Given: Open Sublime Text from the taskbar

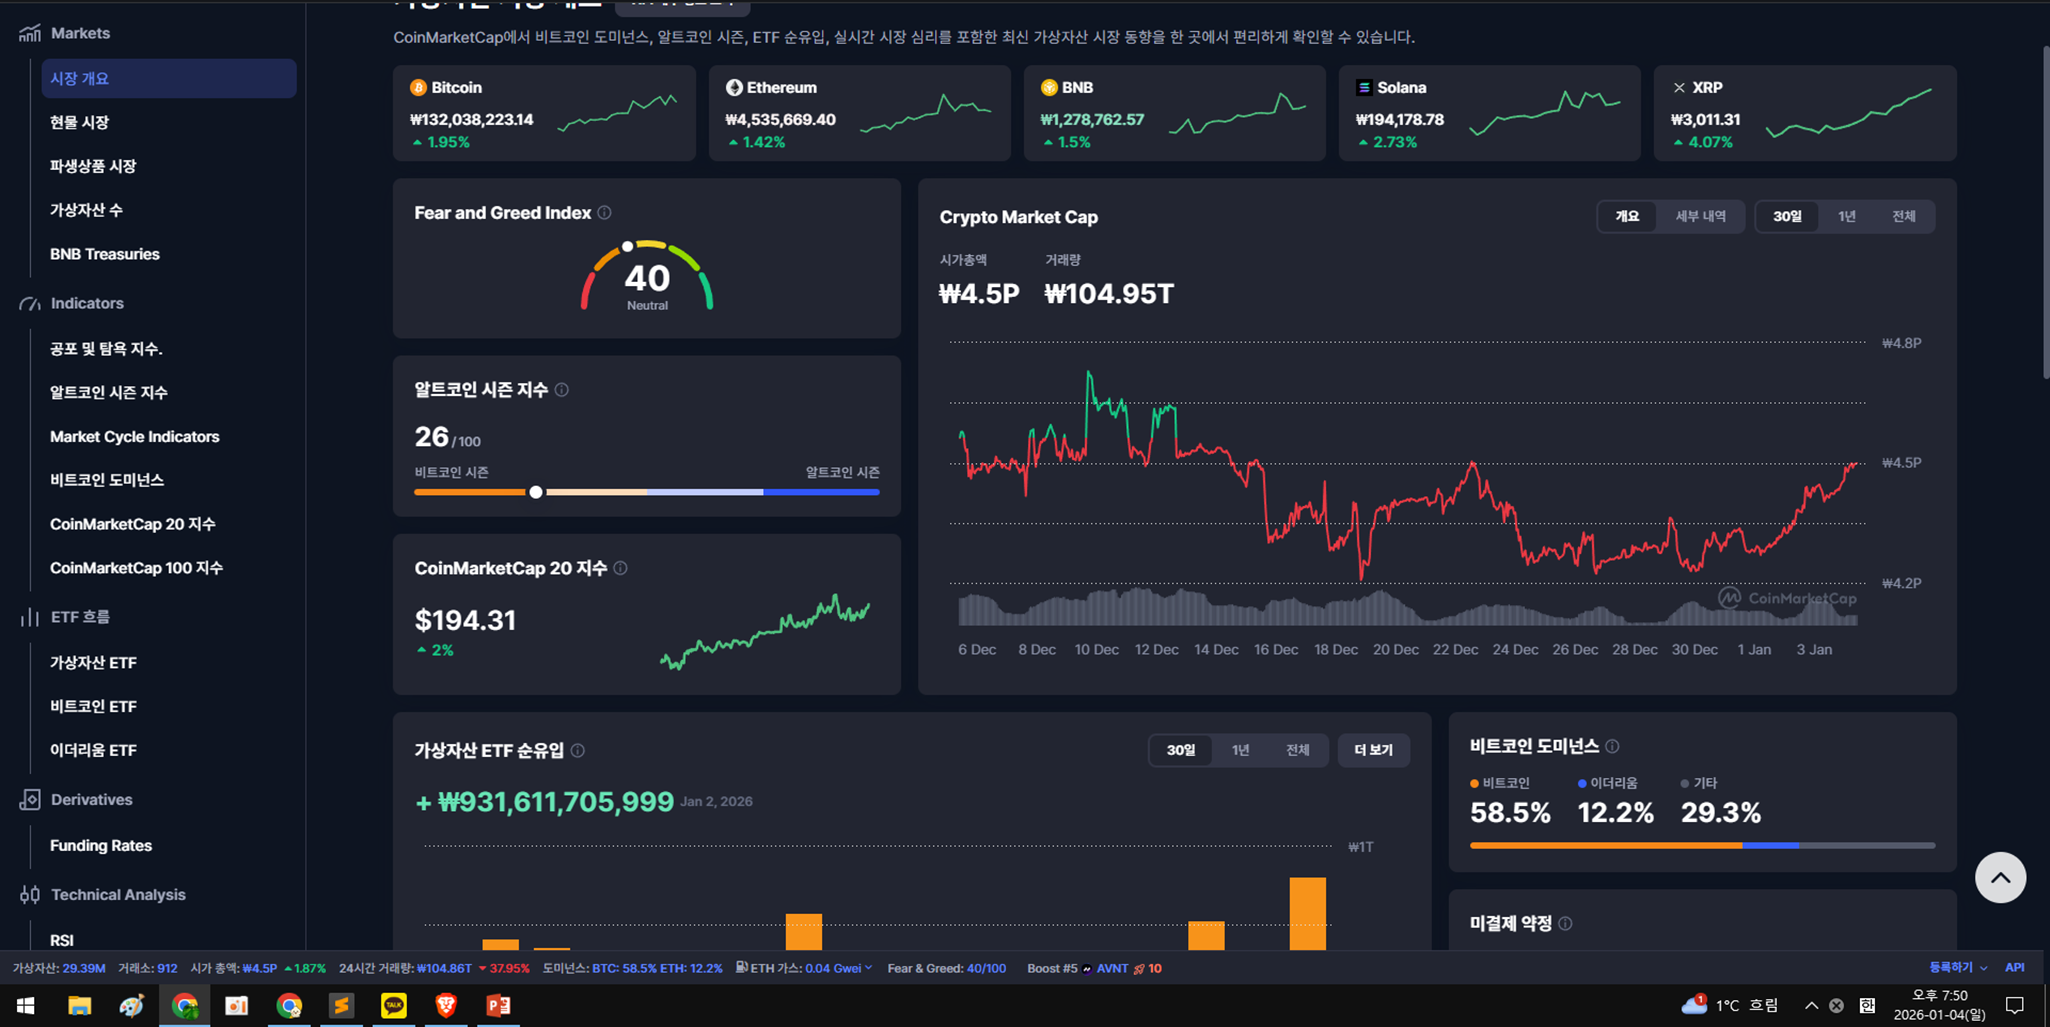Looking at the screenshot, I should (341, 1005).
